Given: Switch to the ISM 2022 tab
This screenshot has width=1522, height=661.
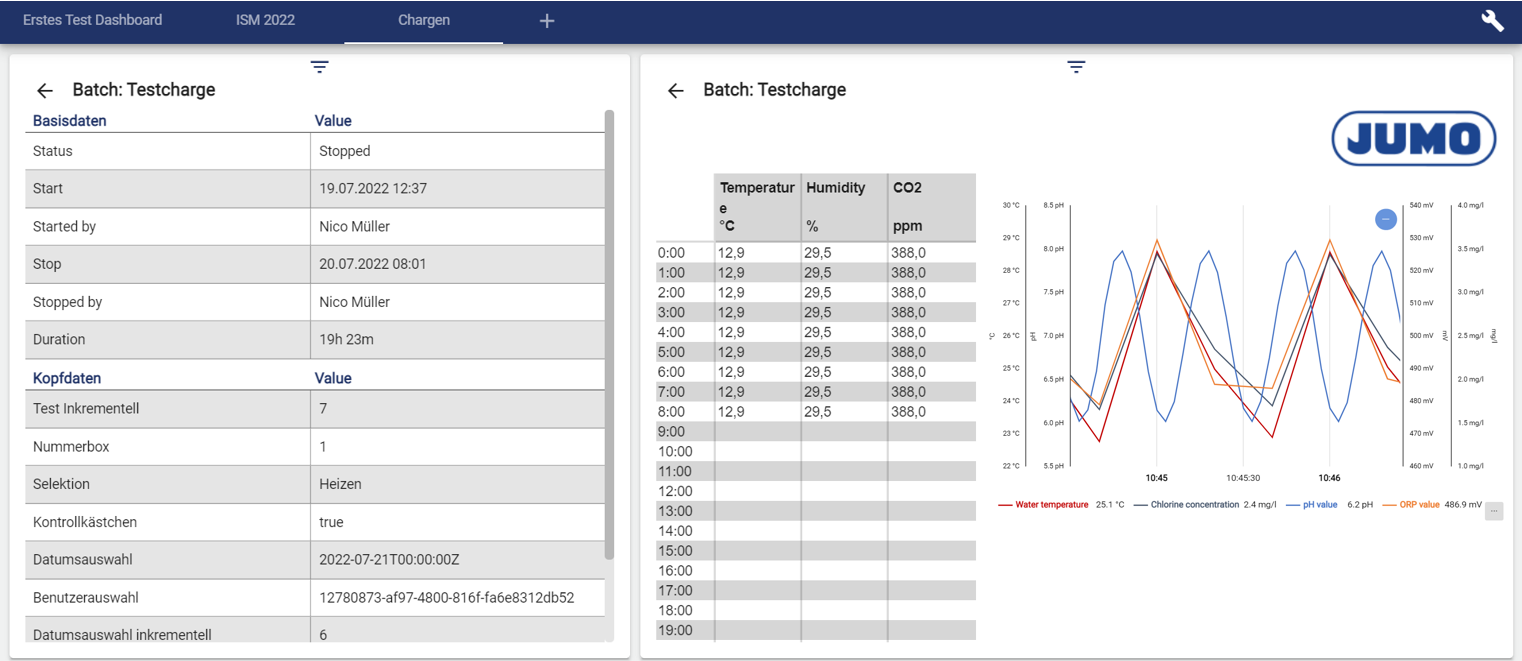Looking at the screenshot, I should coord(265,20).
